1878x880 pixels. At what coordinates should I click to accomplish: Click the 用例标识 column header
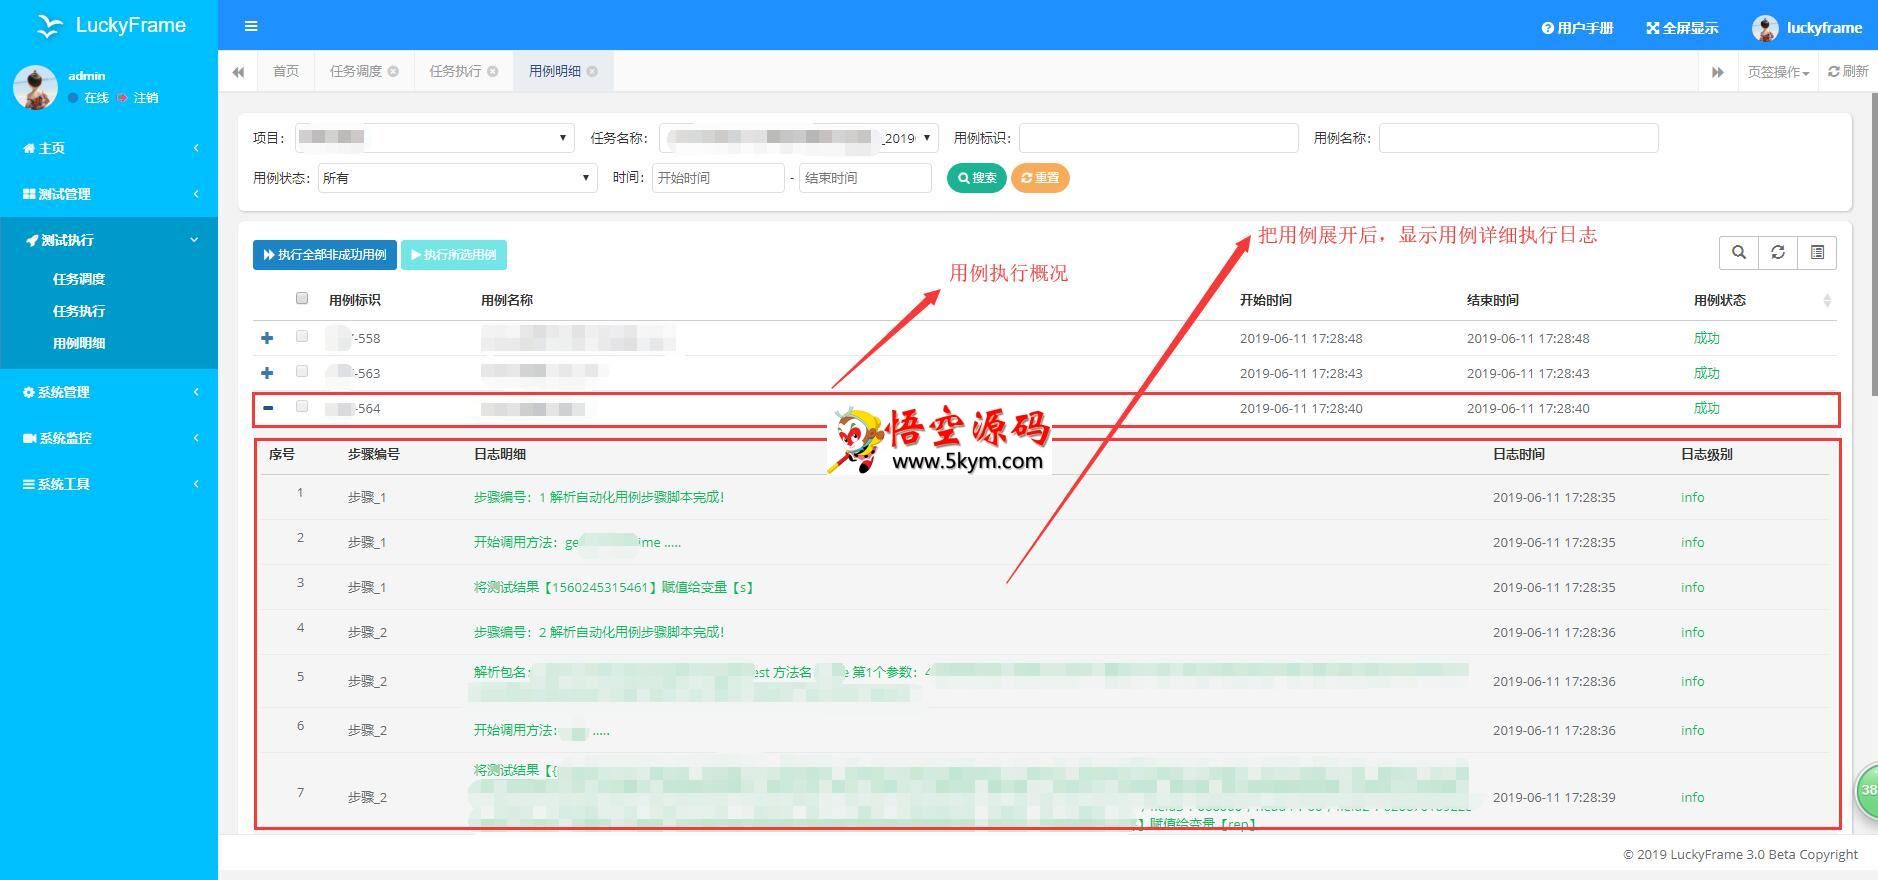pos(354,300)
